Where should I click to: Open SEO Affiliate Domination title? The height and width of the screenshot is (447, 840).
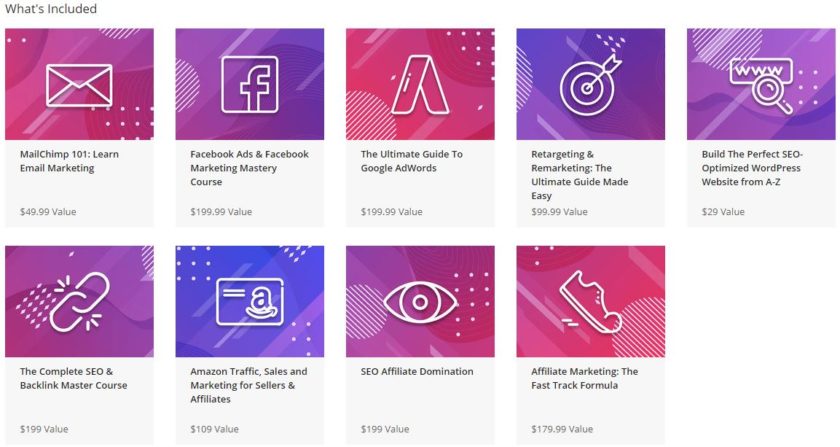coord(417,371)
